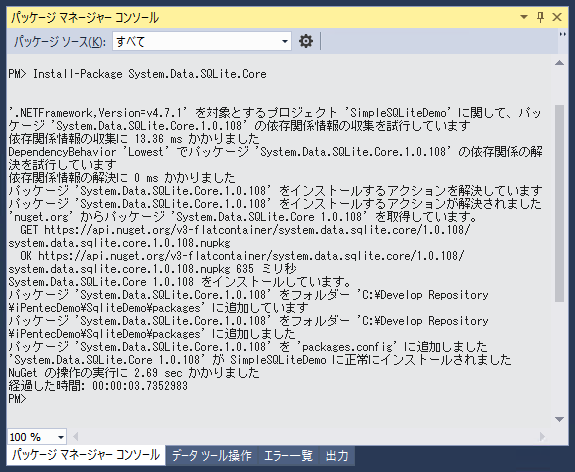Switch to 出力 tab
This screenshot has height=472, width=575.
(x=337, y=455)
